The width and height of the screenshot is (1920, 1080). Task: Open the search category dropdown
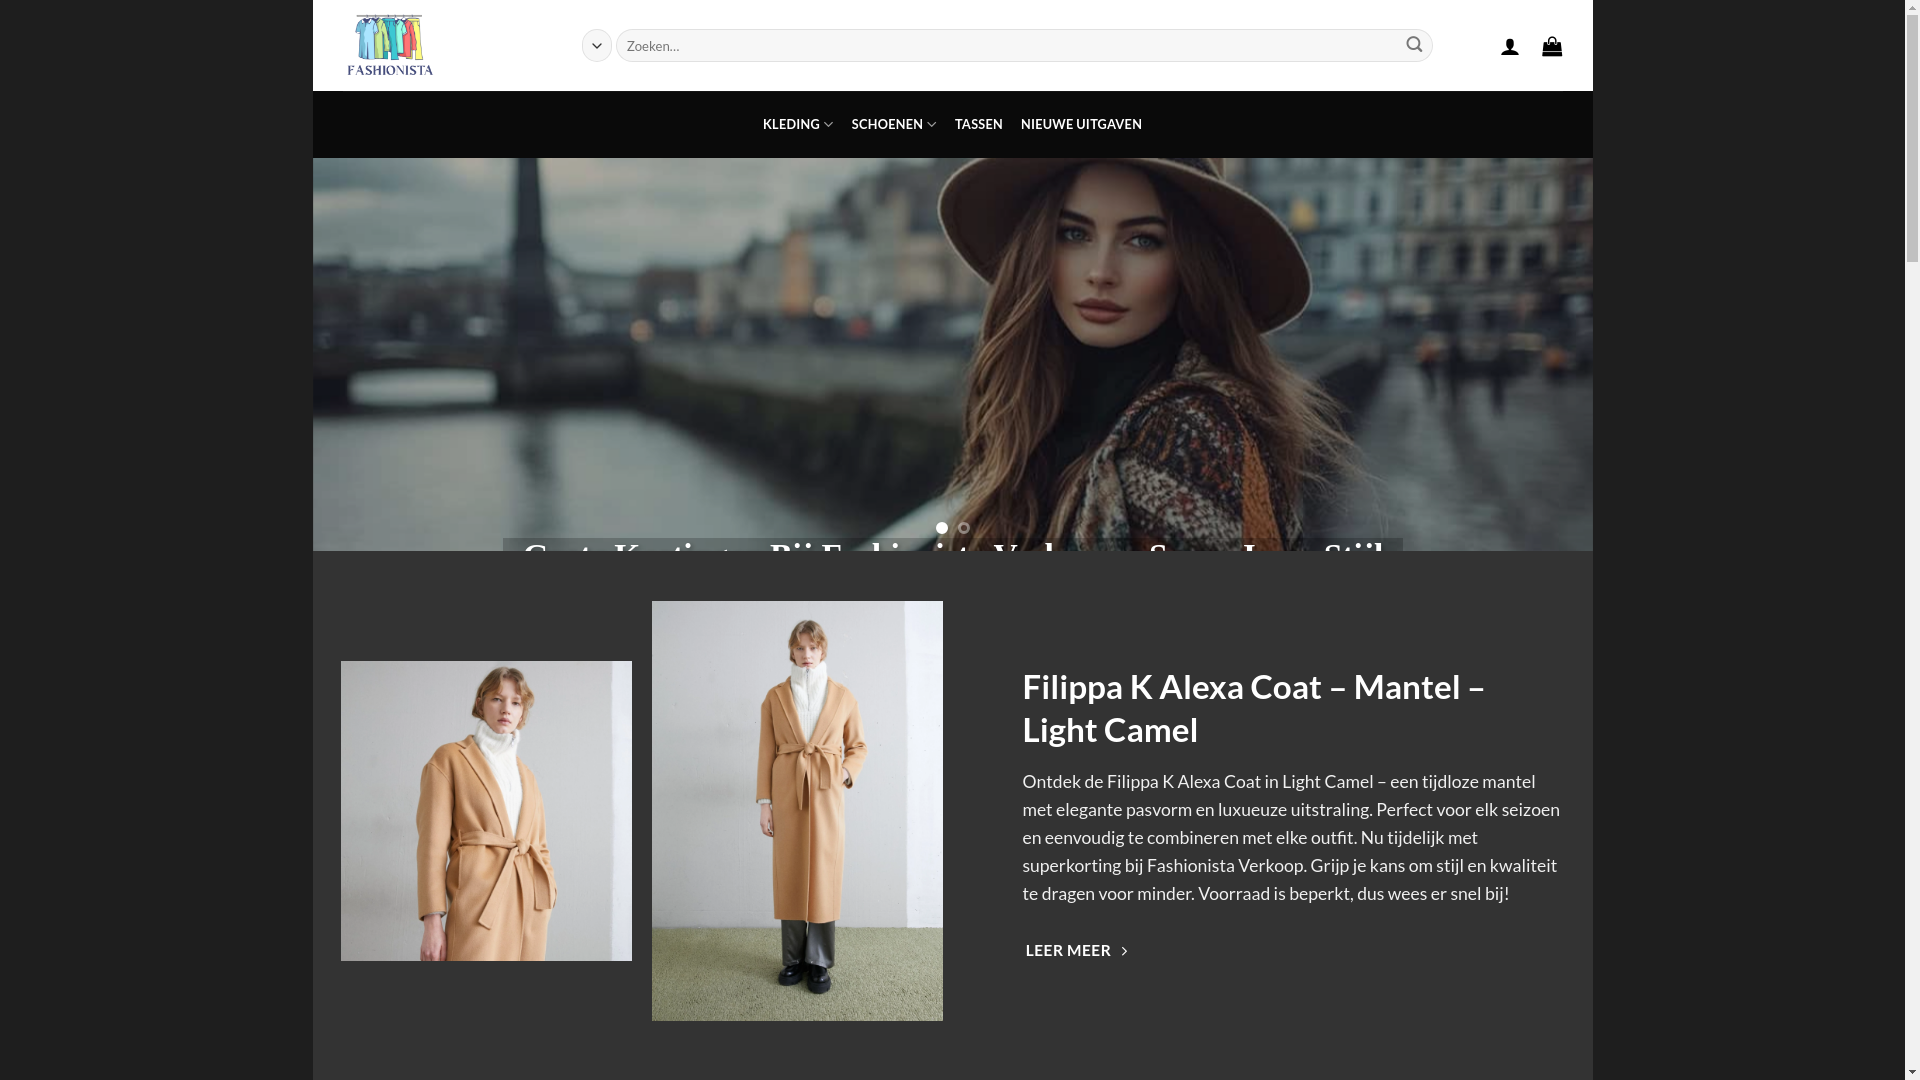click(x=597, y=45)
